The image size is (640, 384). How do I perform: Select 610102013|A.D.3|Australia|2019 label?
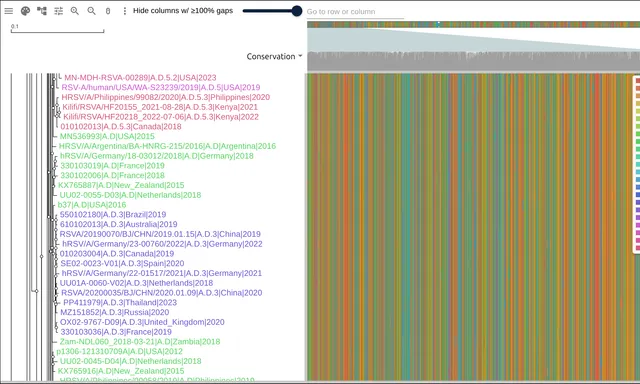118,224
